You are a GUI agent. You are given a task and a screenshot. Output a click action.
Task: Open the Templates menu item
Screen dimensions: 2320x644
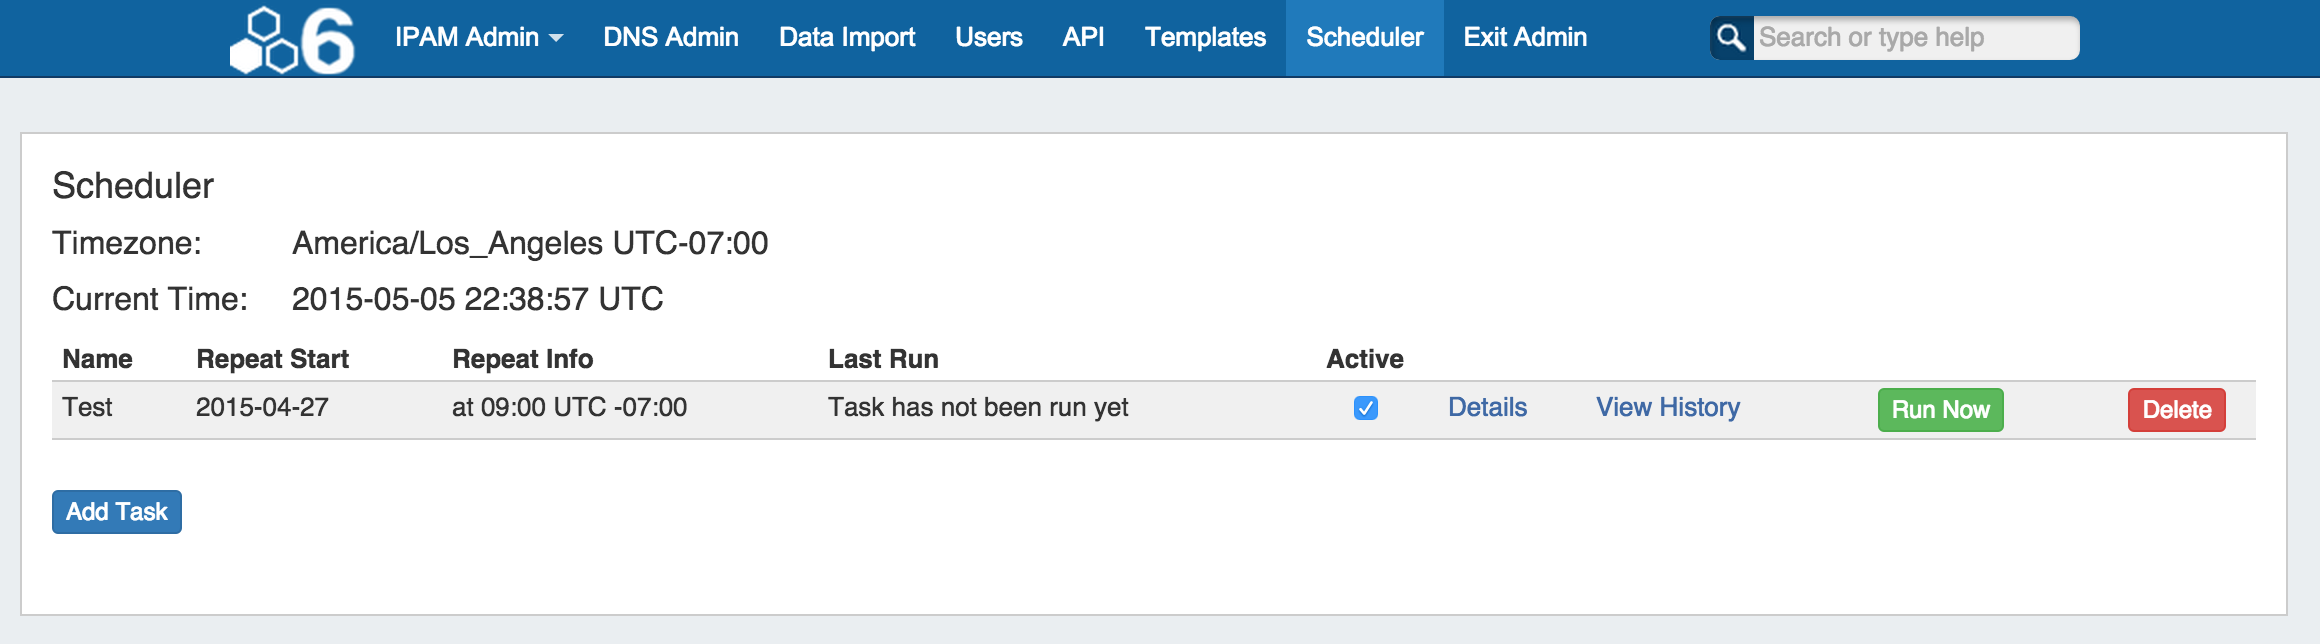(x=1204, y=38)
